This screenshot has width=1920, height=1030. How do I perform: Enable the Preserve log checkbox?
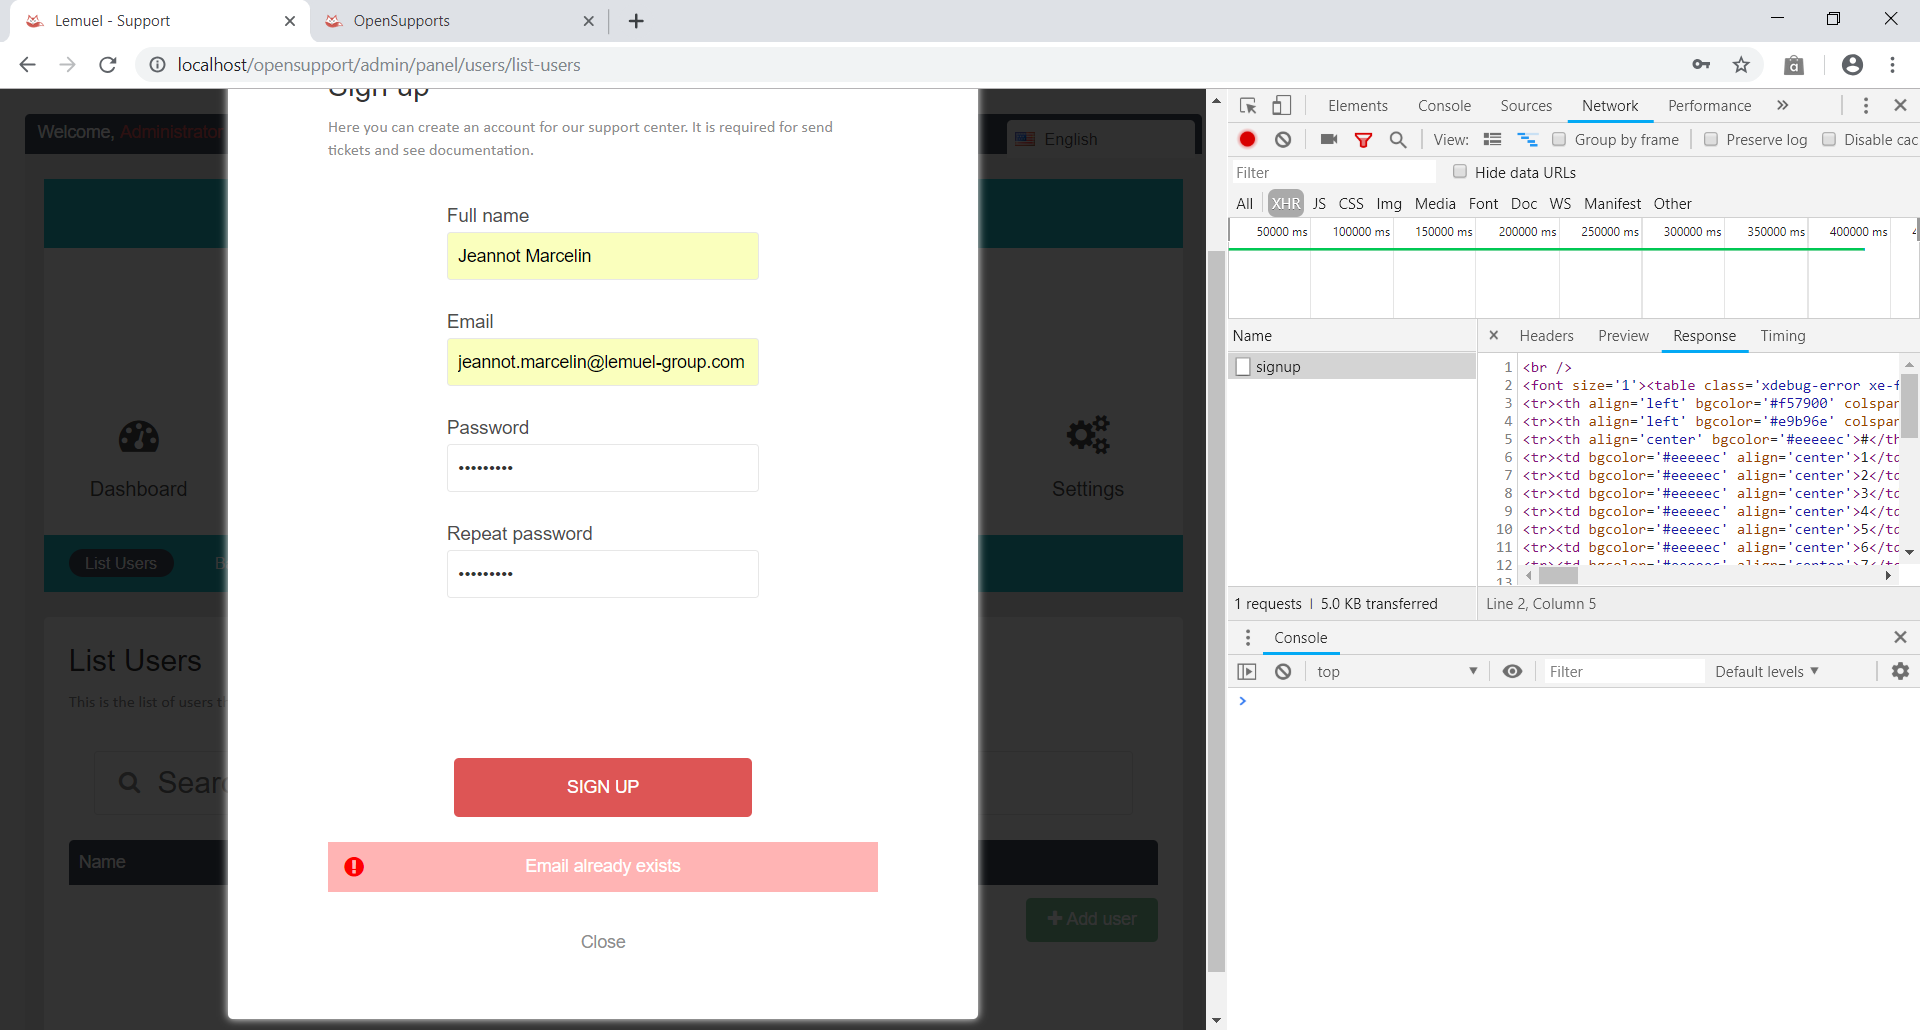coord(1710,139)
